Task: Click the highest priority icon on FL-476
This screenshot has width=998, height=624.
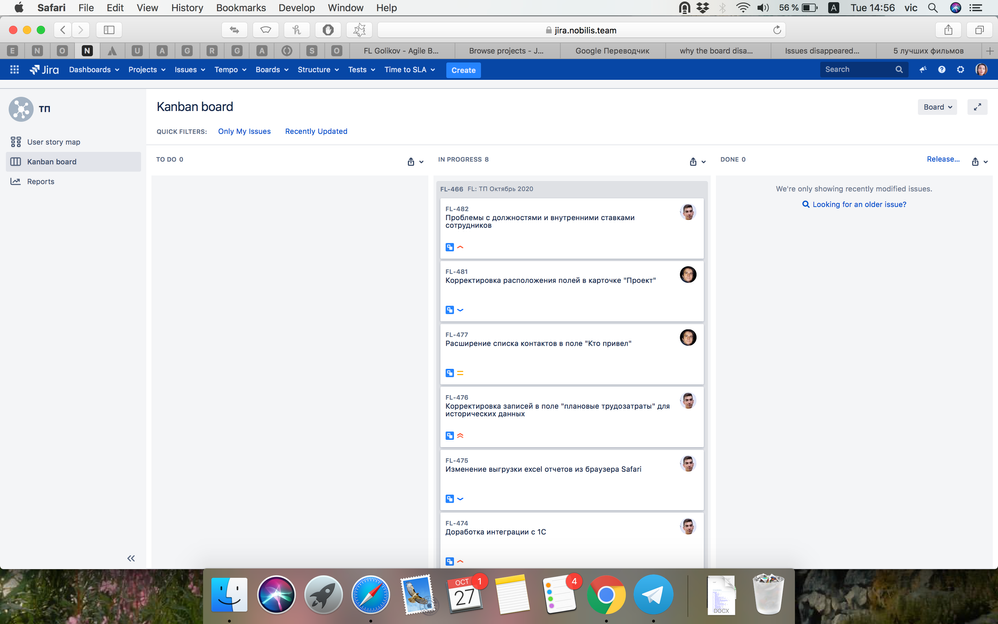Action: [460, 436]
